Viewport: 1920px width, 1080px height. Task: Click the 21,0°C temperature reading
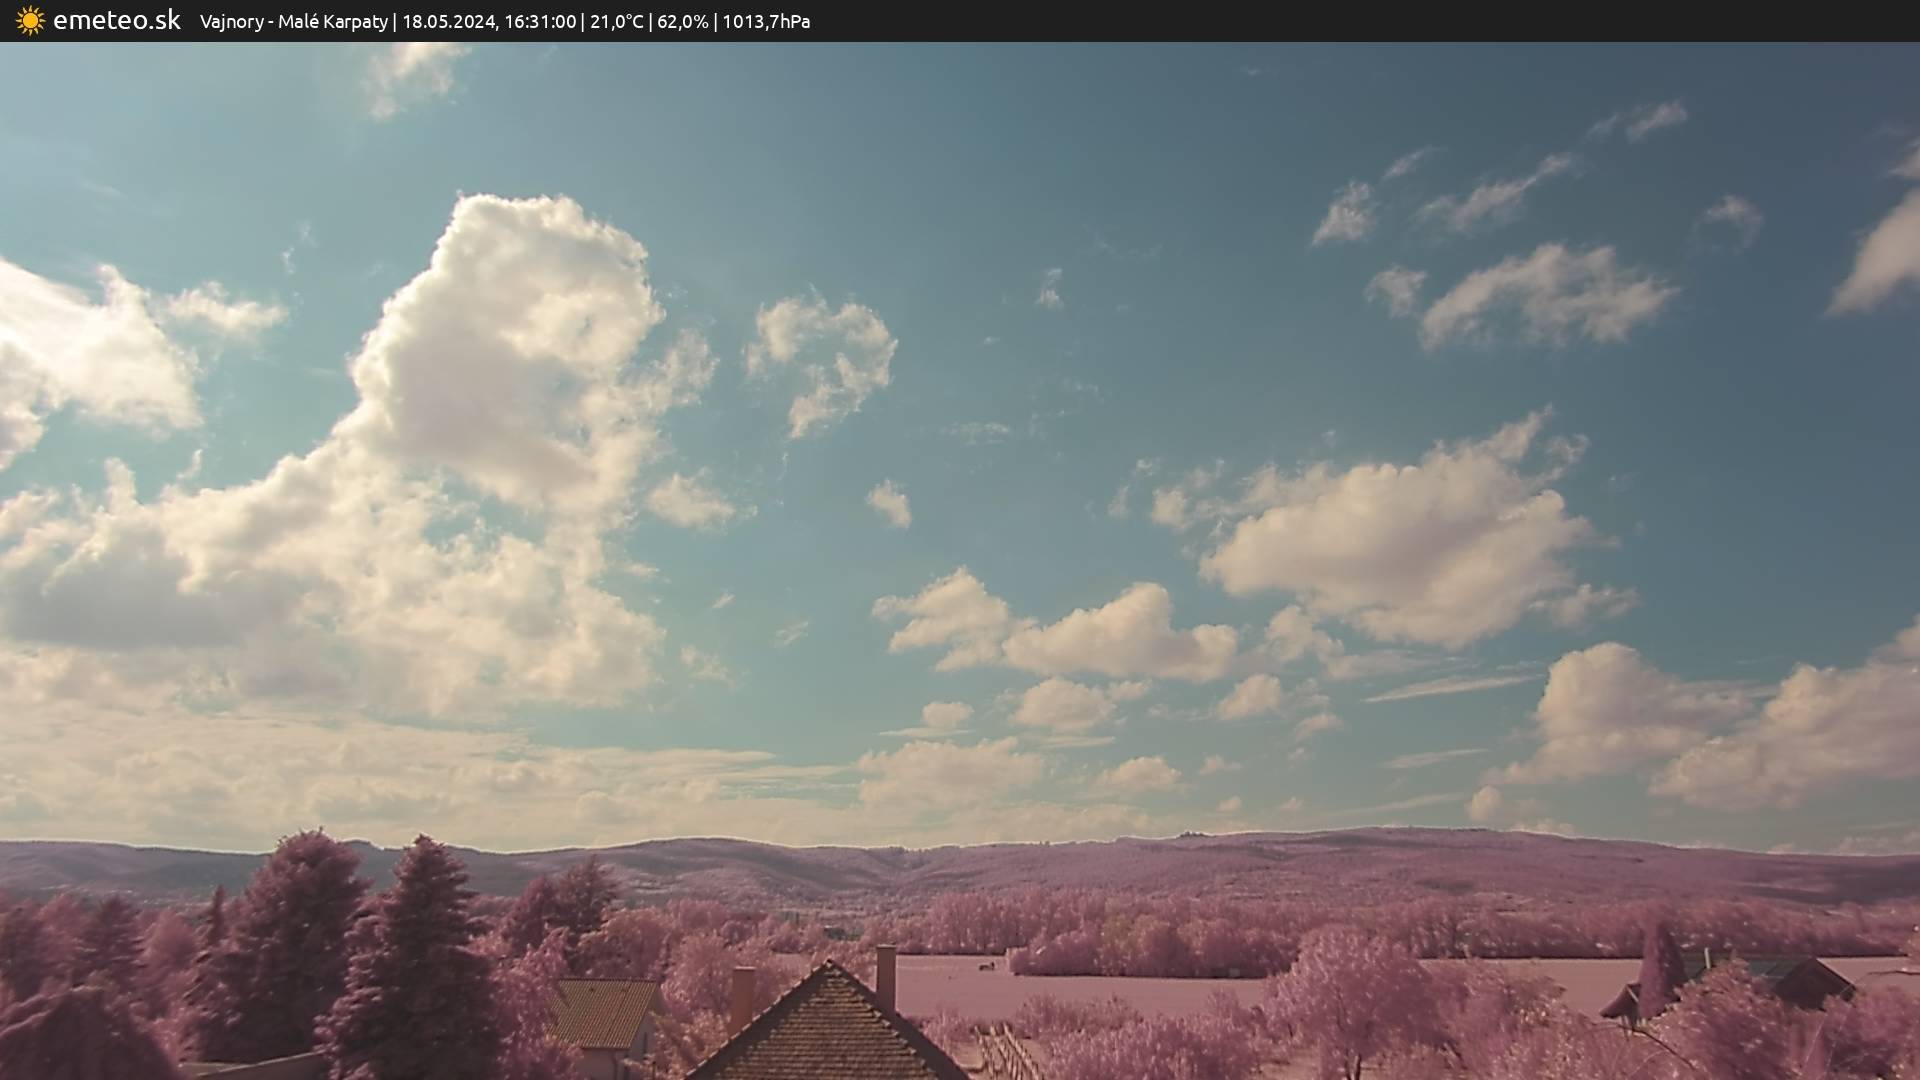pyautogui.click(x=616, y=22)
